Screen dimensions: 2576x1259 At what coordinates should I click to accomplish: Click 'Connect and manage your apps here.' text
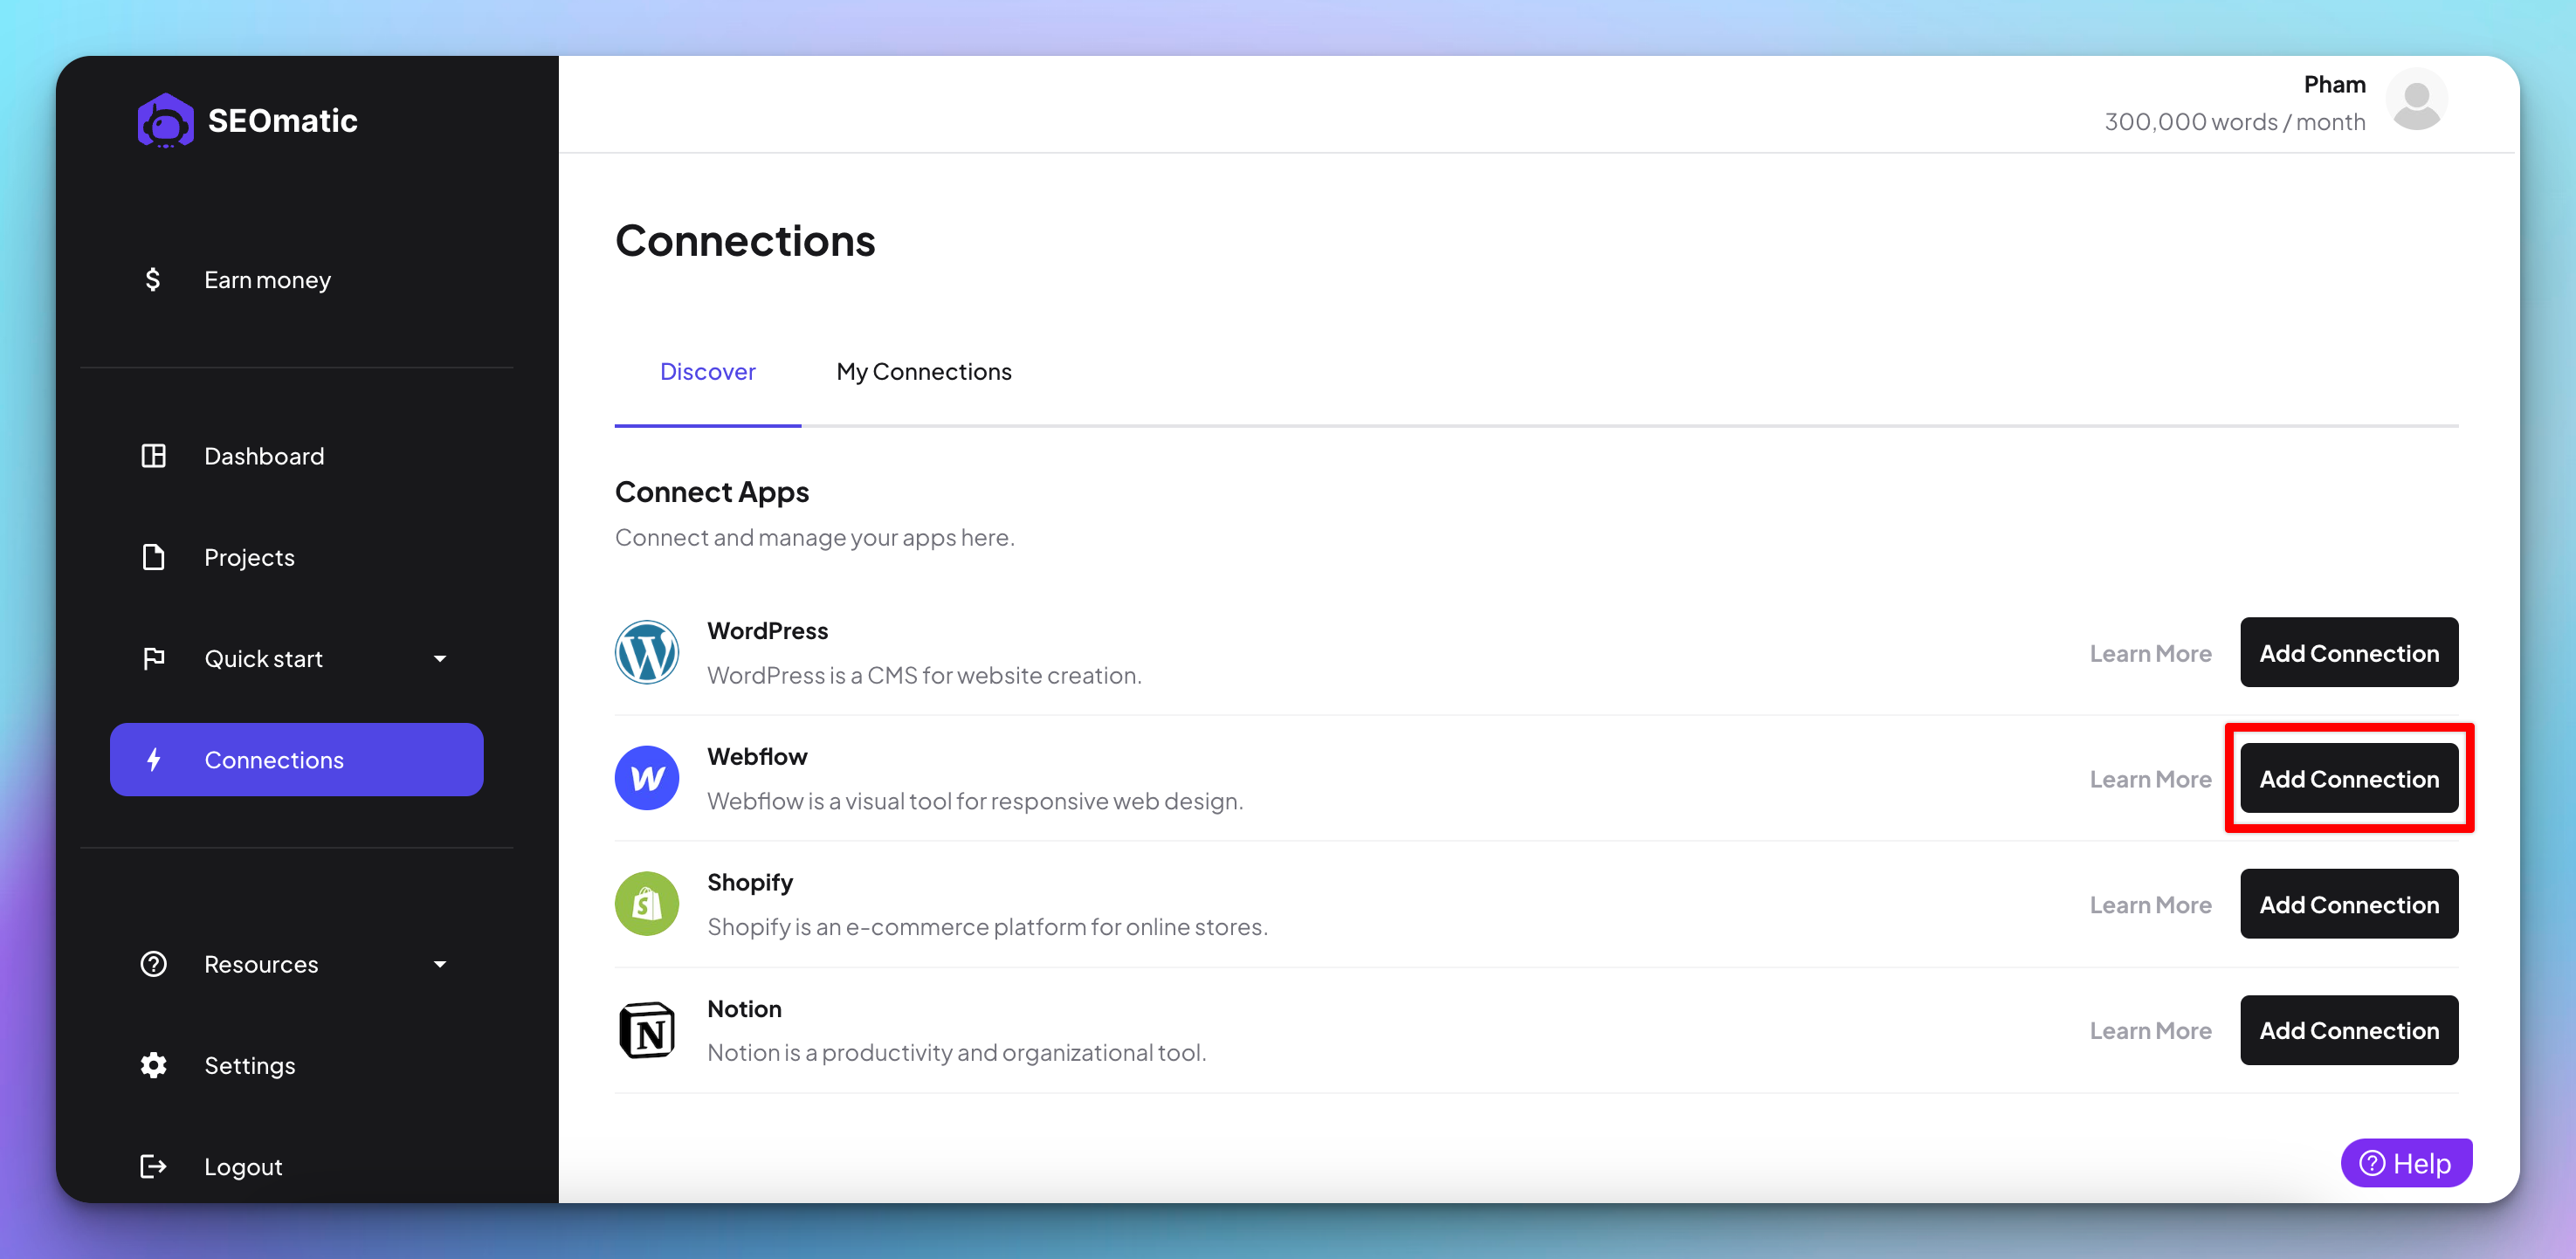click(x=815, y=538)
